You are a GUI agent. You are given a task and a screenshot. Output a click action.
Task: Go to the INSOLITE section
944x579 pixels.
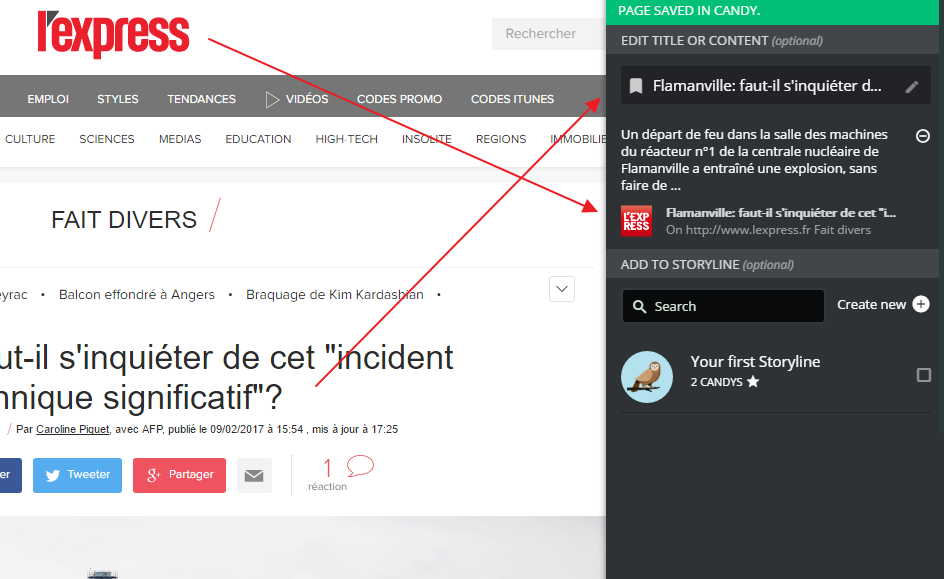click(x=427, y=139)
